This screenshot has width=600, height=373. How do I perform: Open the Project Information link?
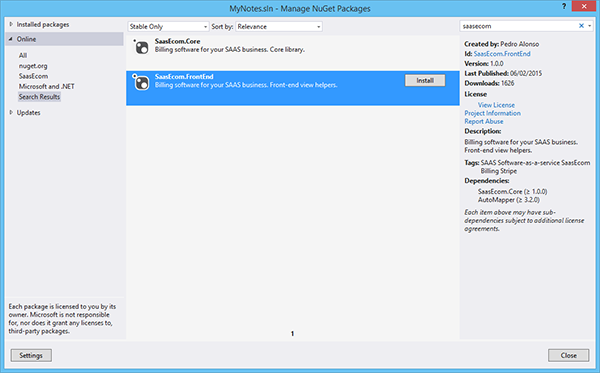[492, 113]
